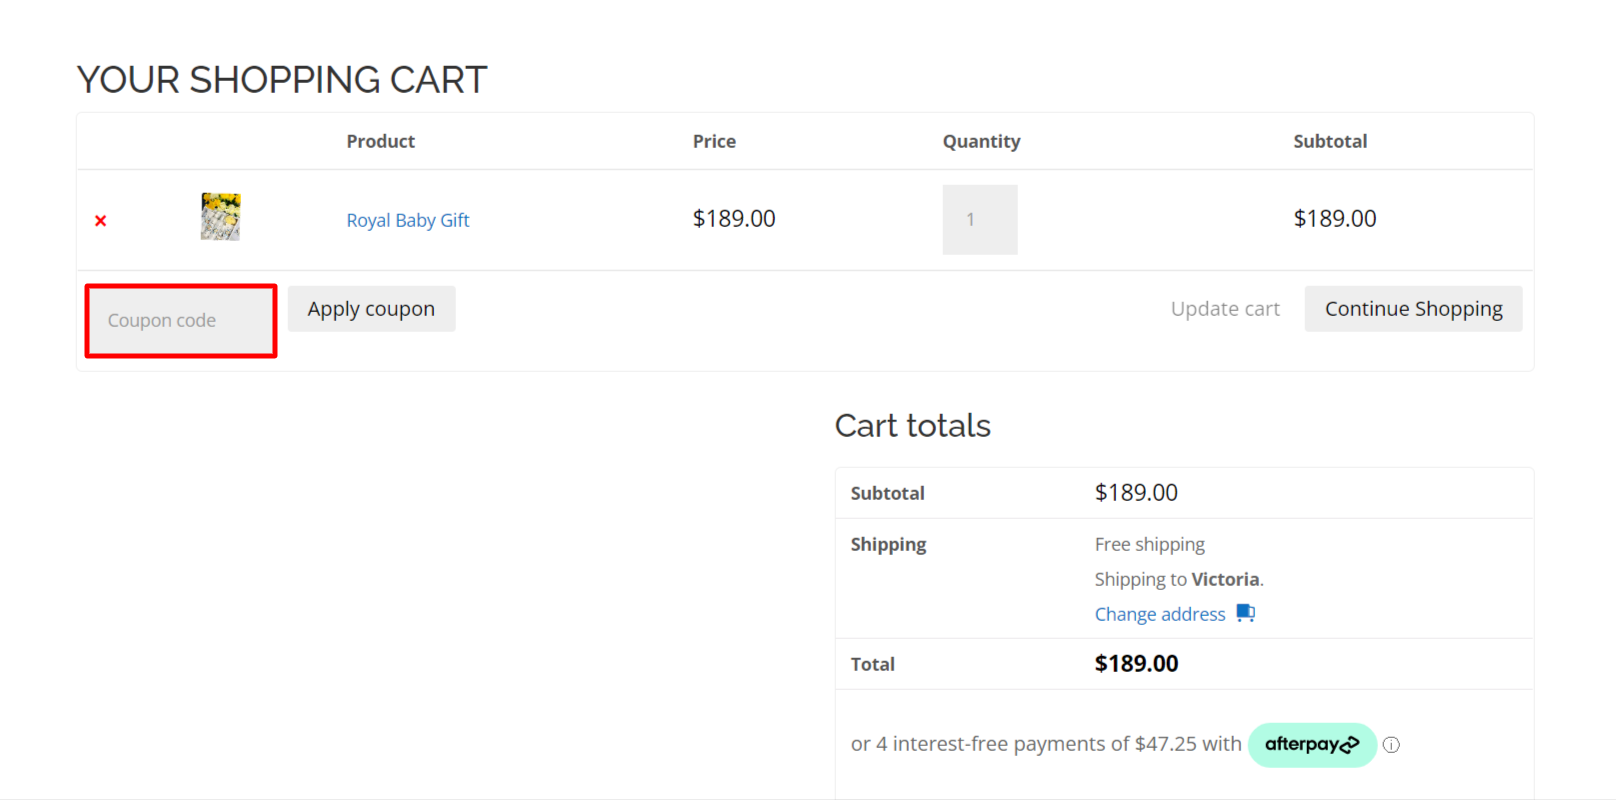Image resolution: width=1616 pixels, height=800 pixels.
Task: Click the Free shipping text
Action: click(x=1149, y=545)
